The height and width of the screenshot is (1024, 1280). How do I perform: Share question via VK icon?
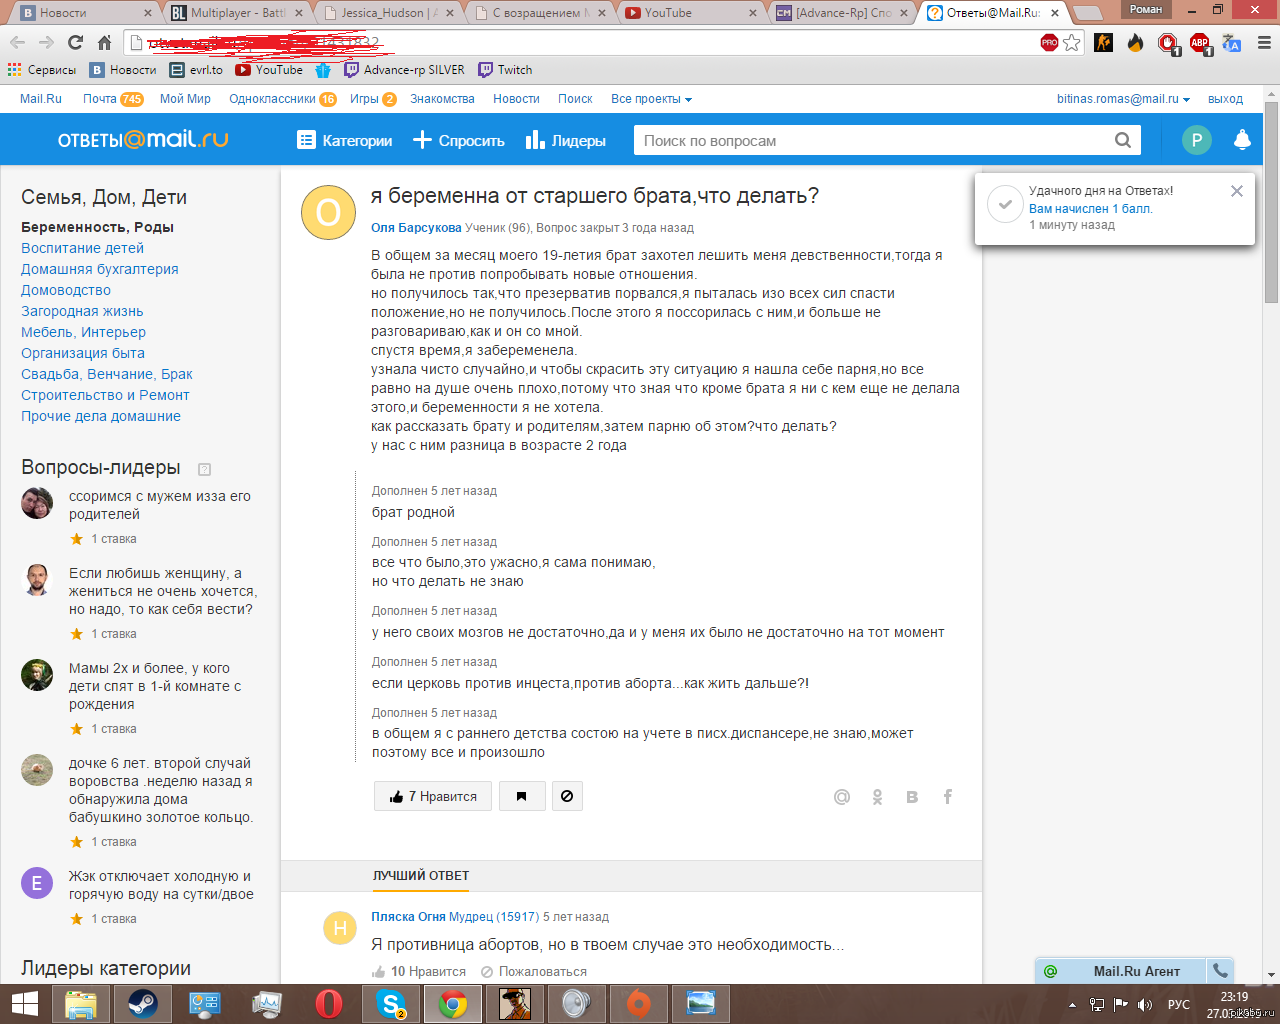click(x=912, y=797)
